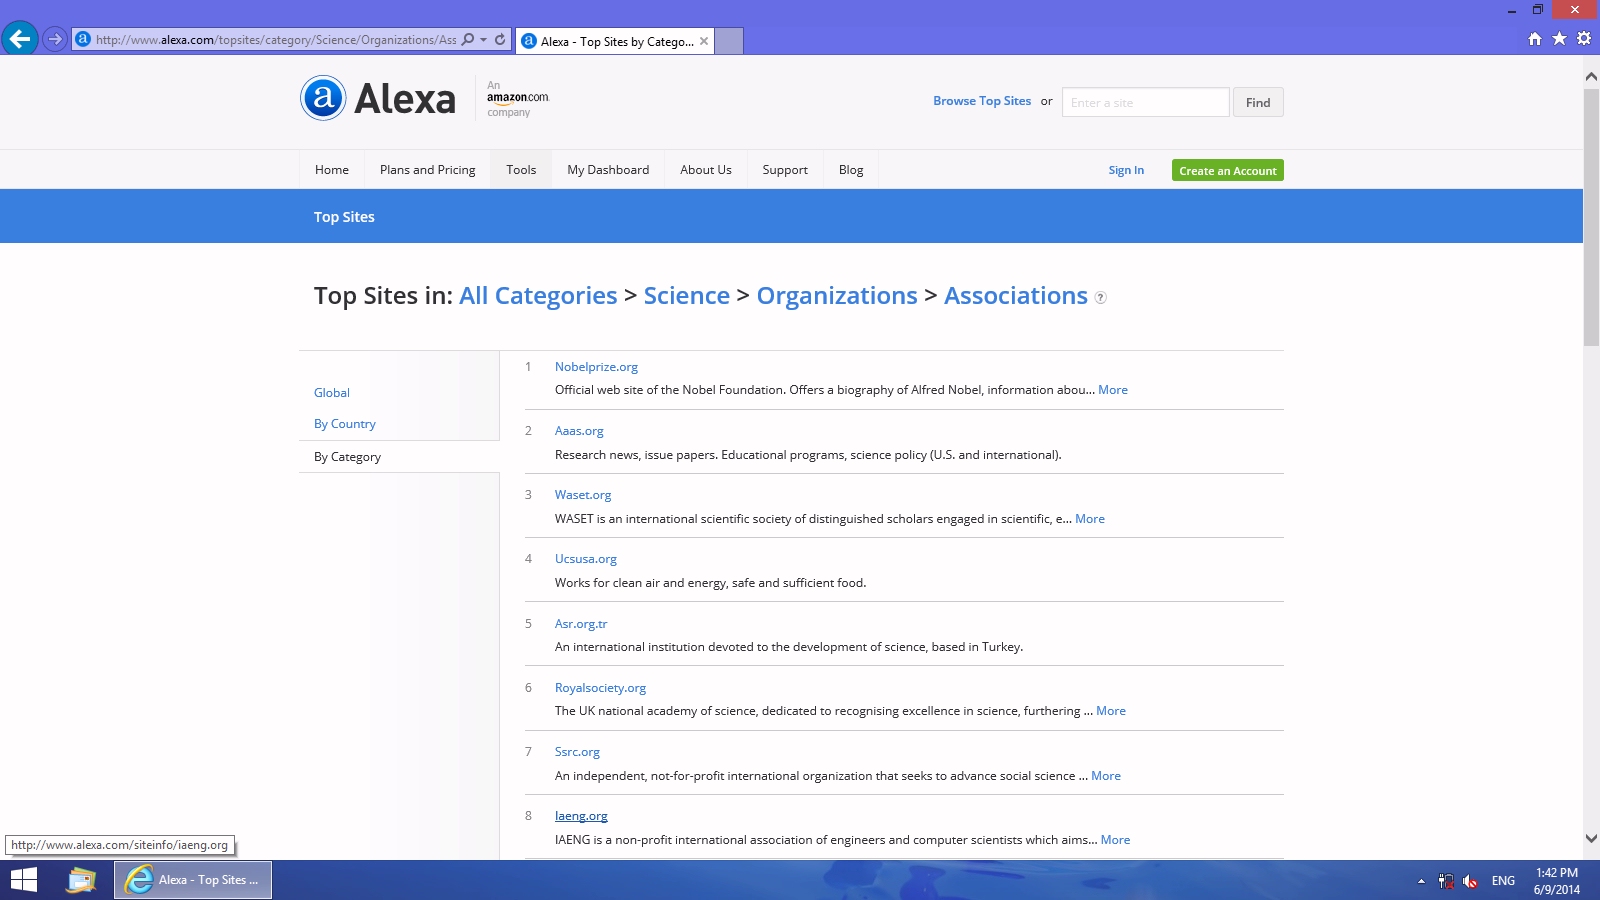Click the Sign In link
The width and height of the screenshot is (1600, 900).
point(1126,170)
